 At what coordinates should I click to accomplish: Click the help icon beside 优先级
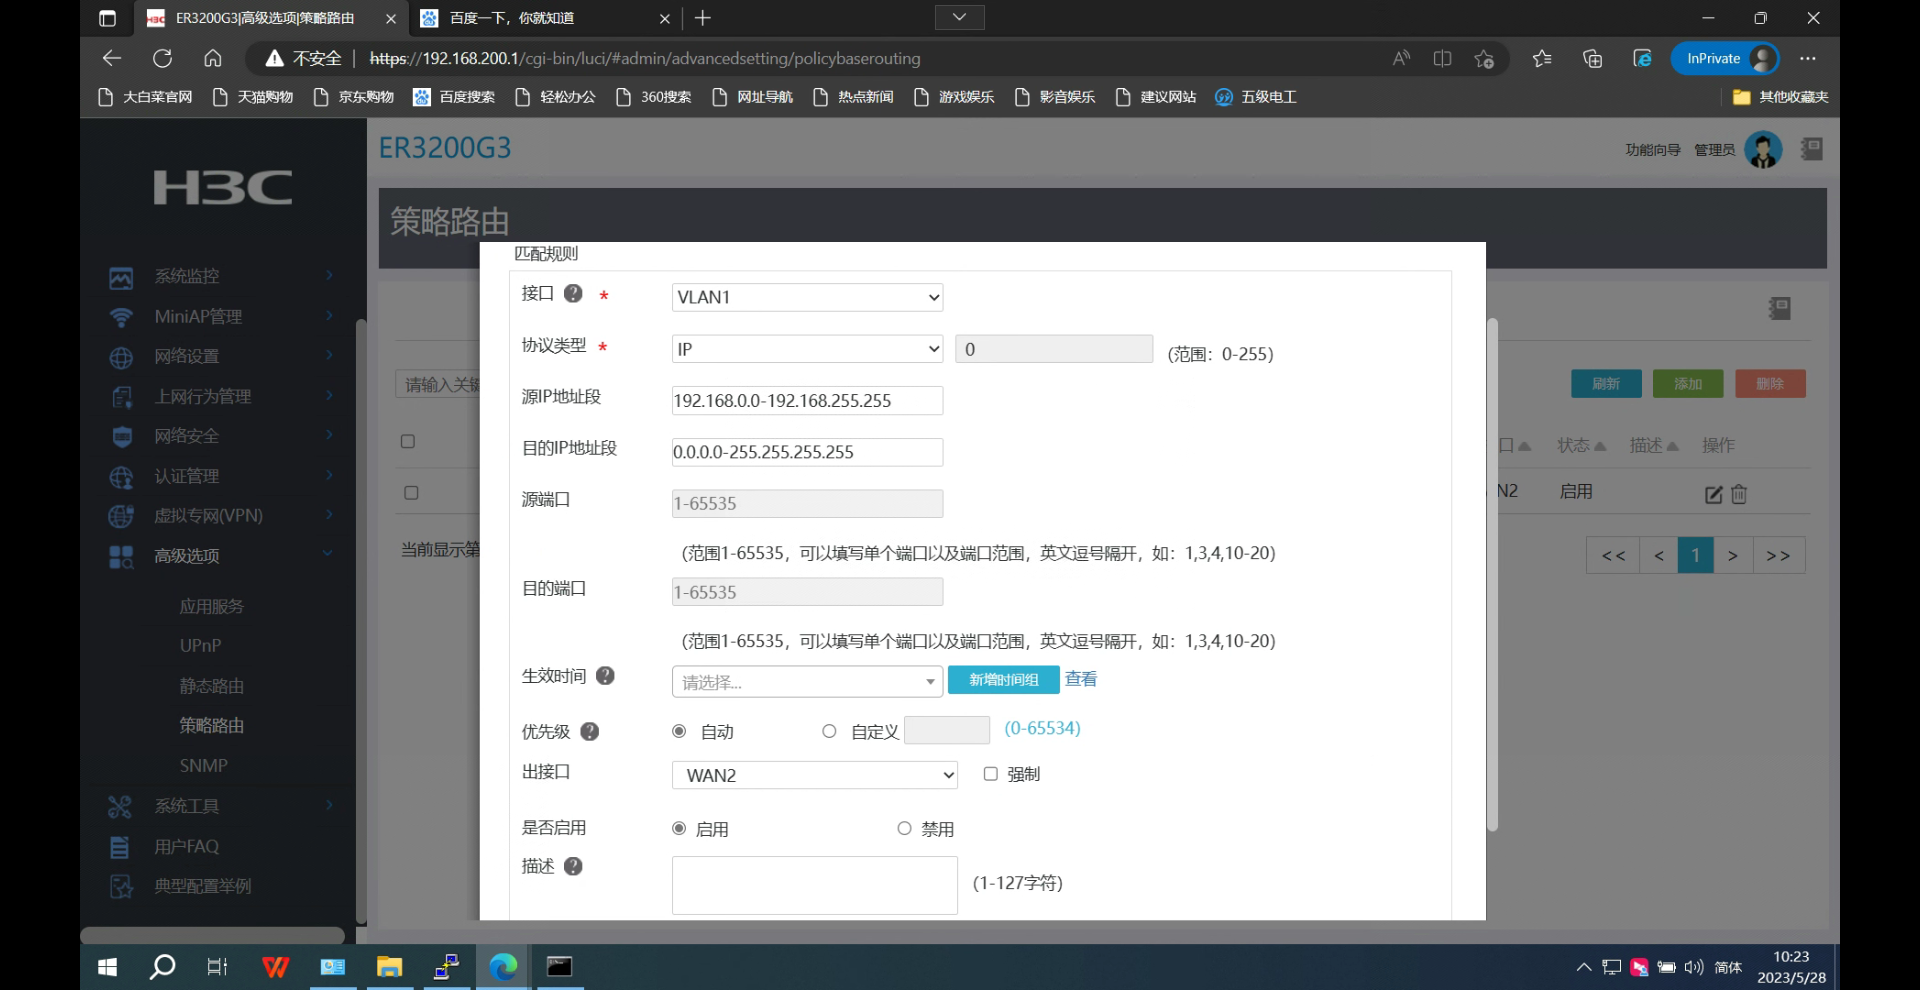[590, 732]
